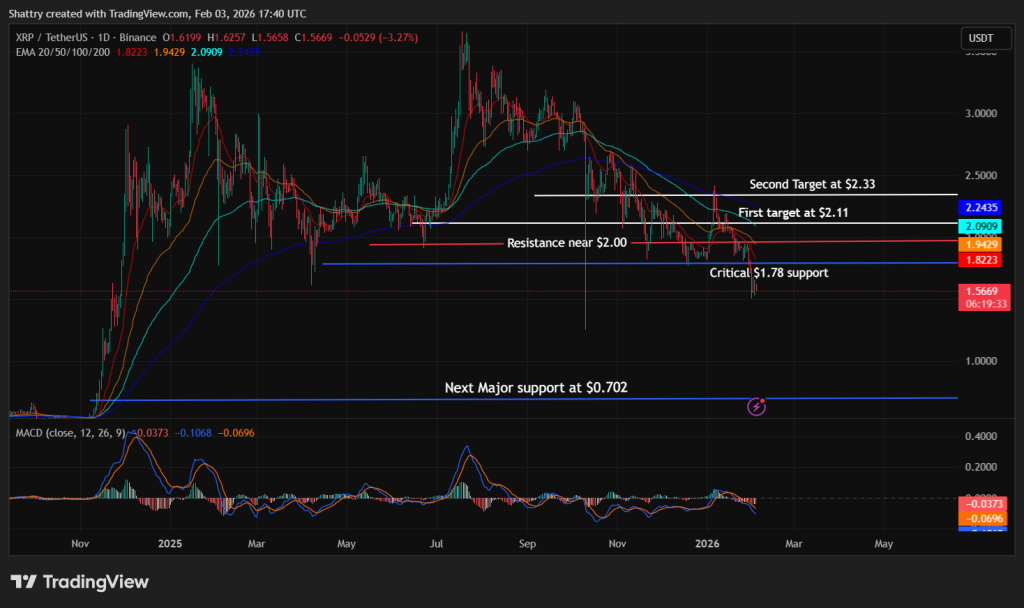Image resolution: width=1024 pixels, height=608 pixels.
Task: Click the 1.5669 countdown price tag
Action: tap(982, 296)
